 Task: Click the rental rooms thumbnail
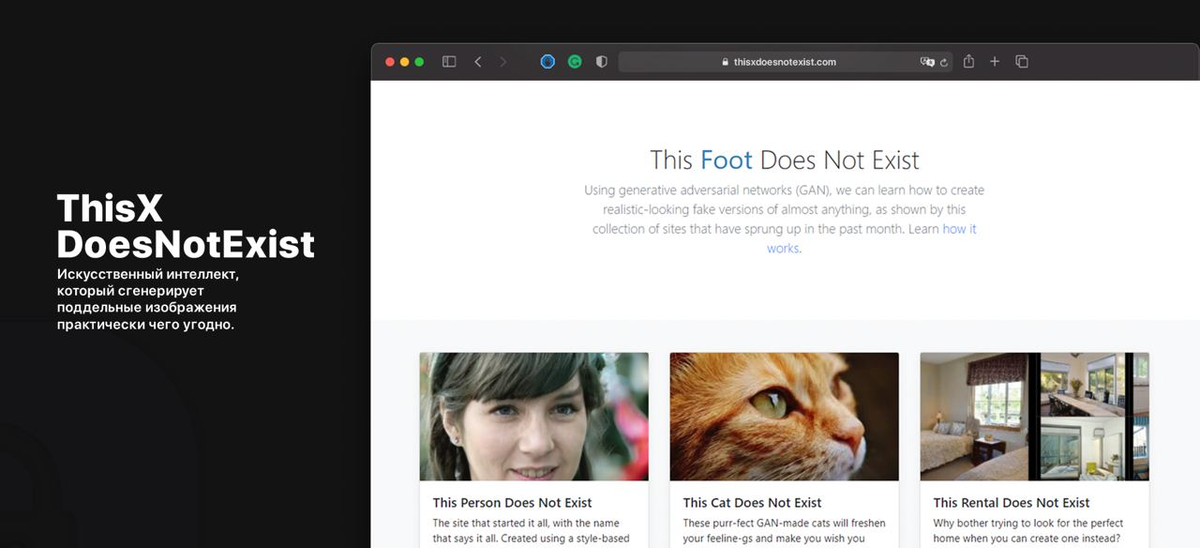click(1034, 416)
